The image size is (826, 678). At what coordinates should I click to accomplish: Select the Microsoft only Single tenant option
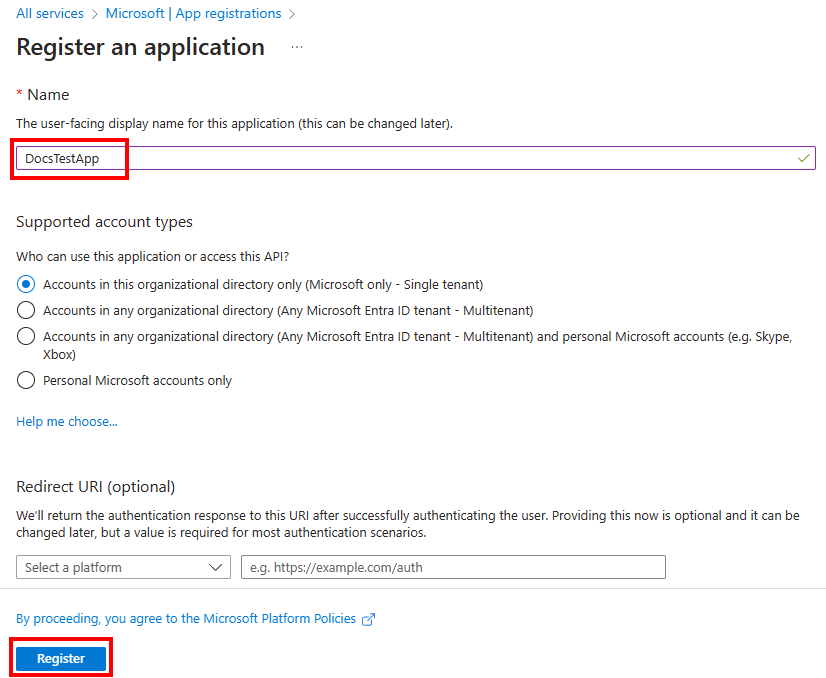(x=25, y=284)
